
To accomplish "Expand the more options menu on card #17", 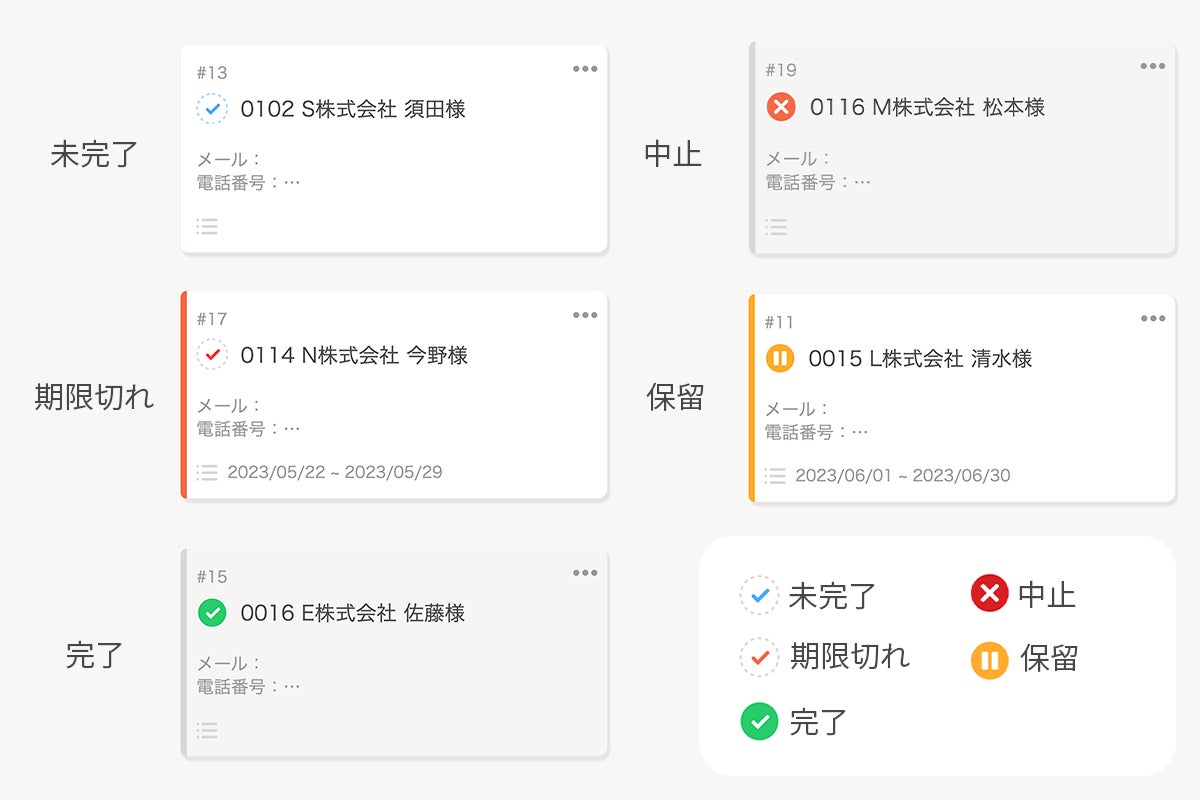I will tap(585, 315).
